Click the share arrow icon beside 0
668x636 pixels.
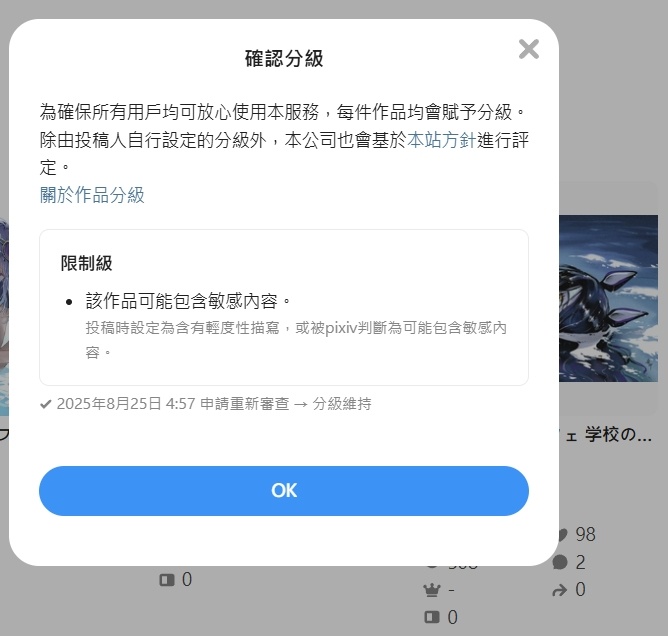point(560,590)
